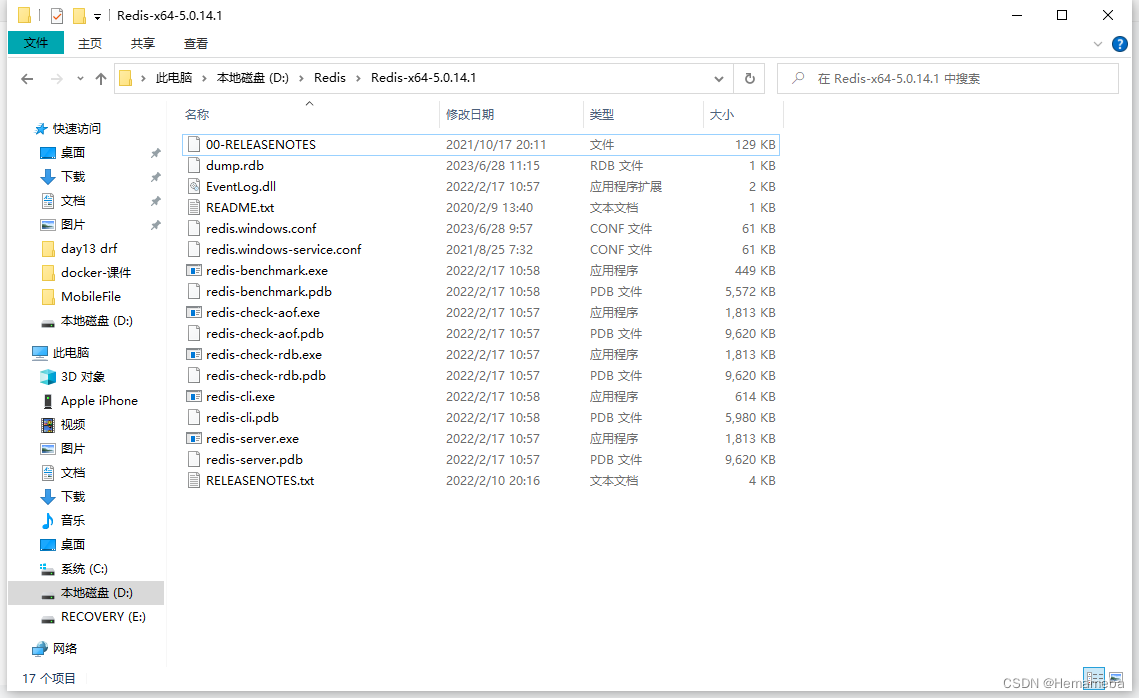Click 此电脑 in the address breadcrumb
The width and height of the screenshot is (1139, 698).
[174, 78]
